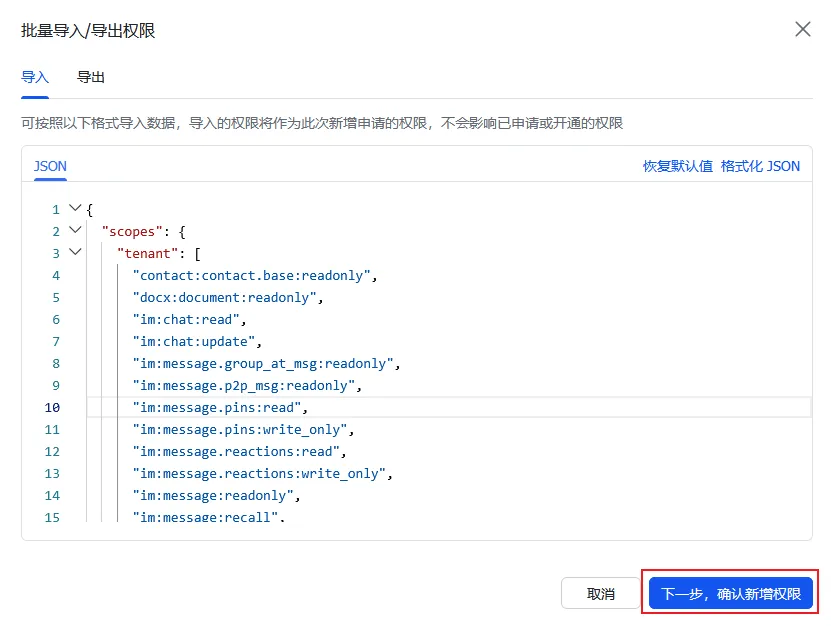Click the 取消 button
This screenshot has width=831, height=626.
point(600,593)
